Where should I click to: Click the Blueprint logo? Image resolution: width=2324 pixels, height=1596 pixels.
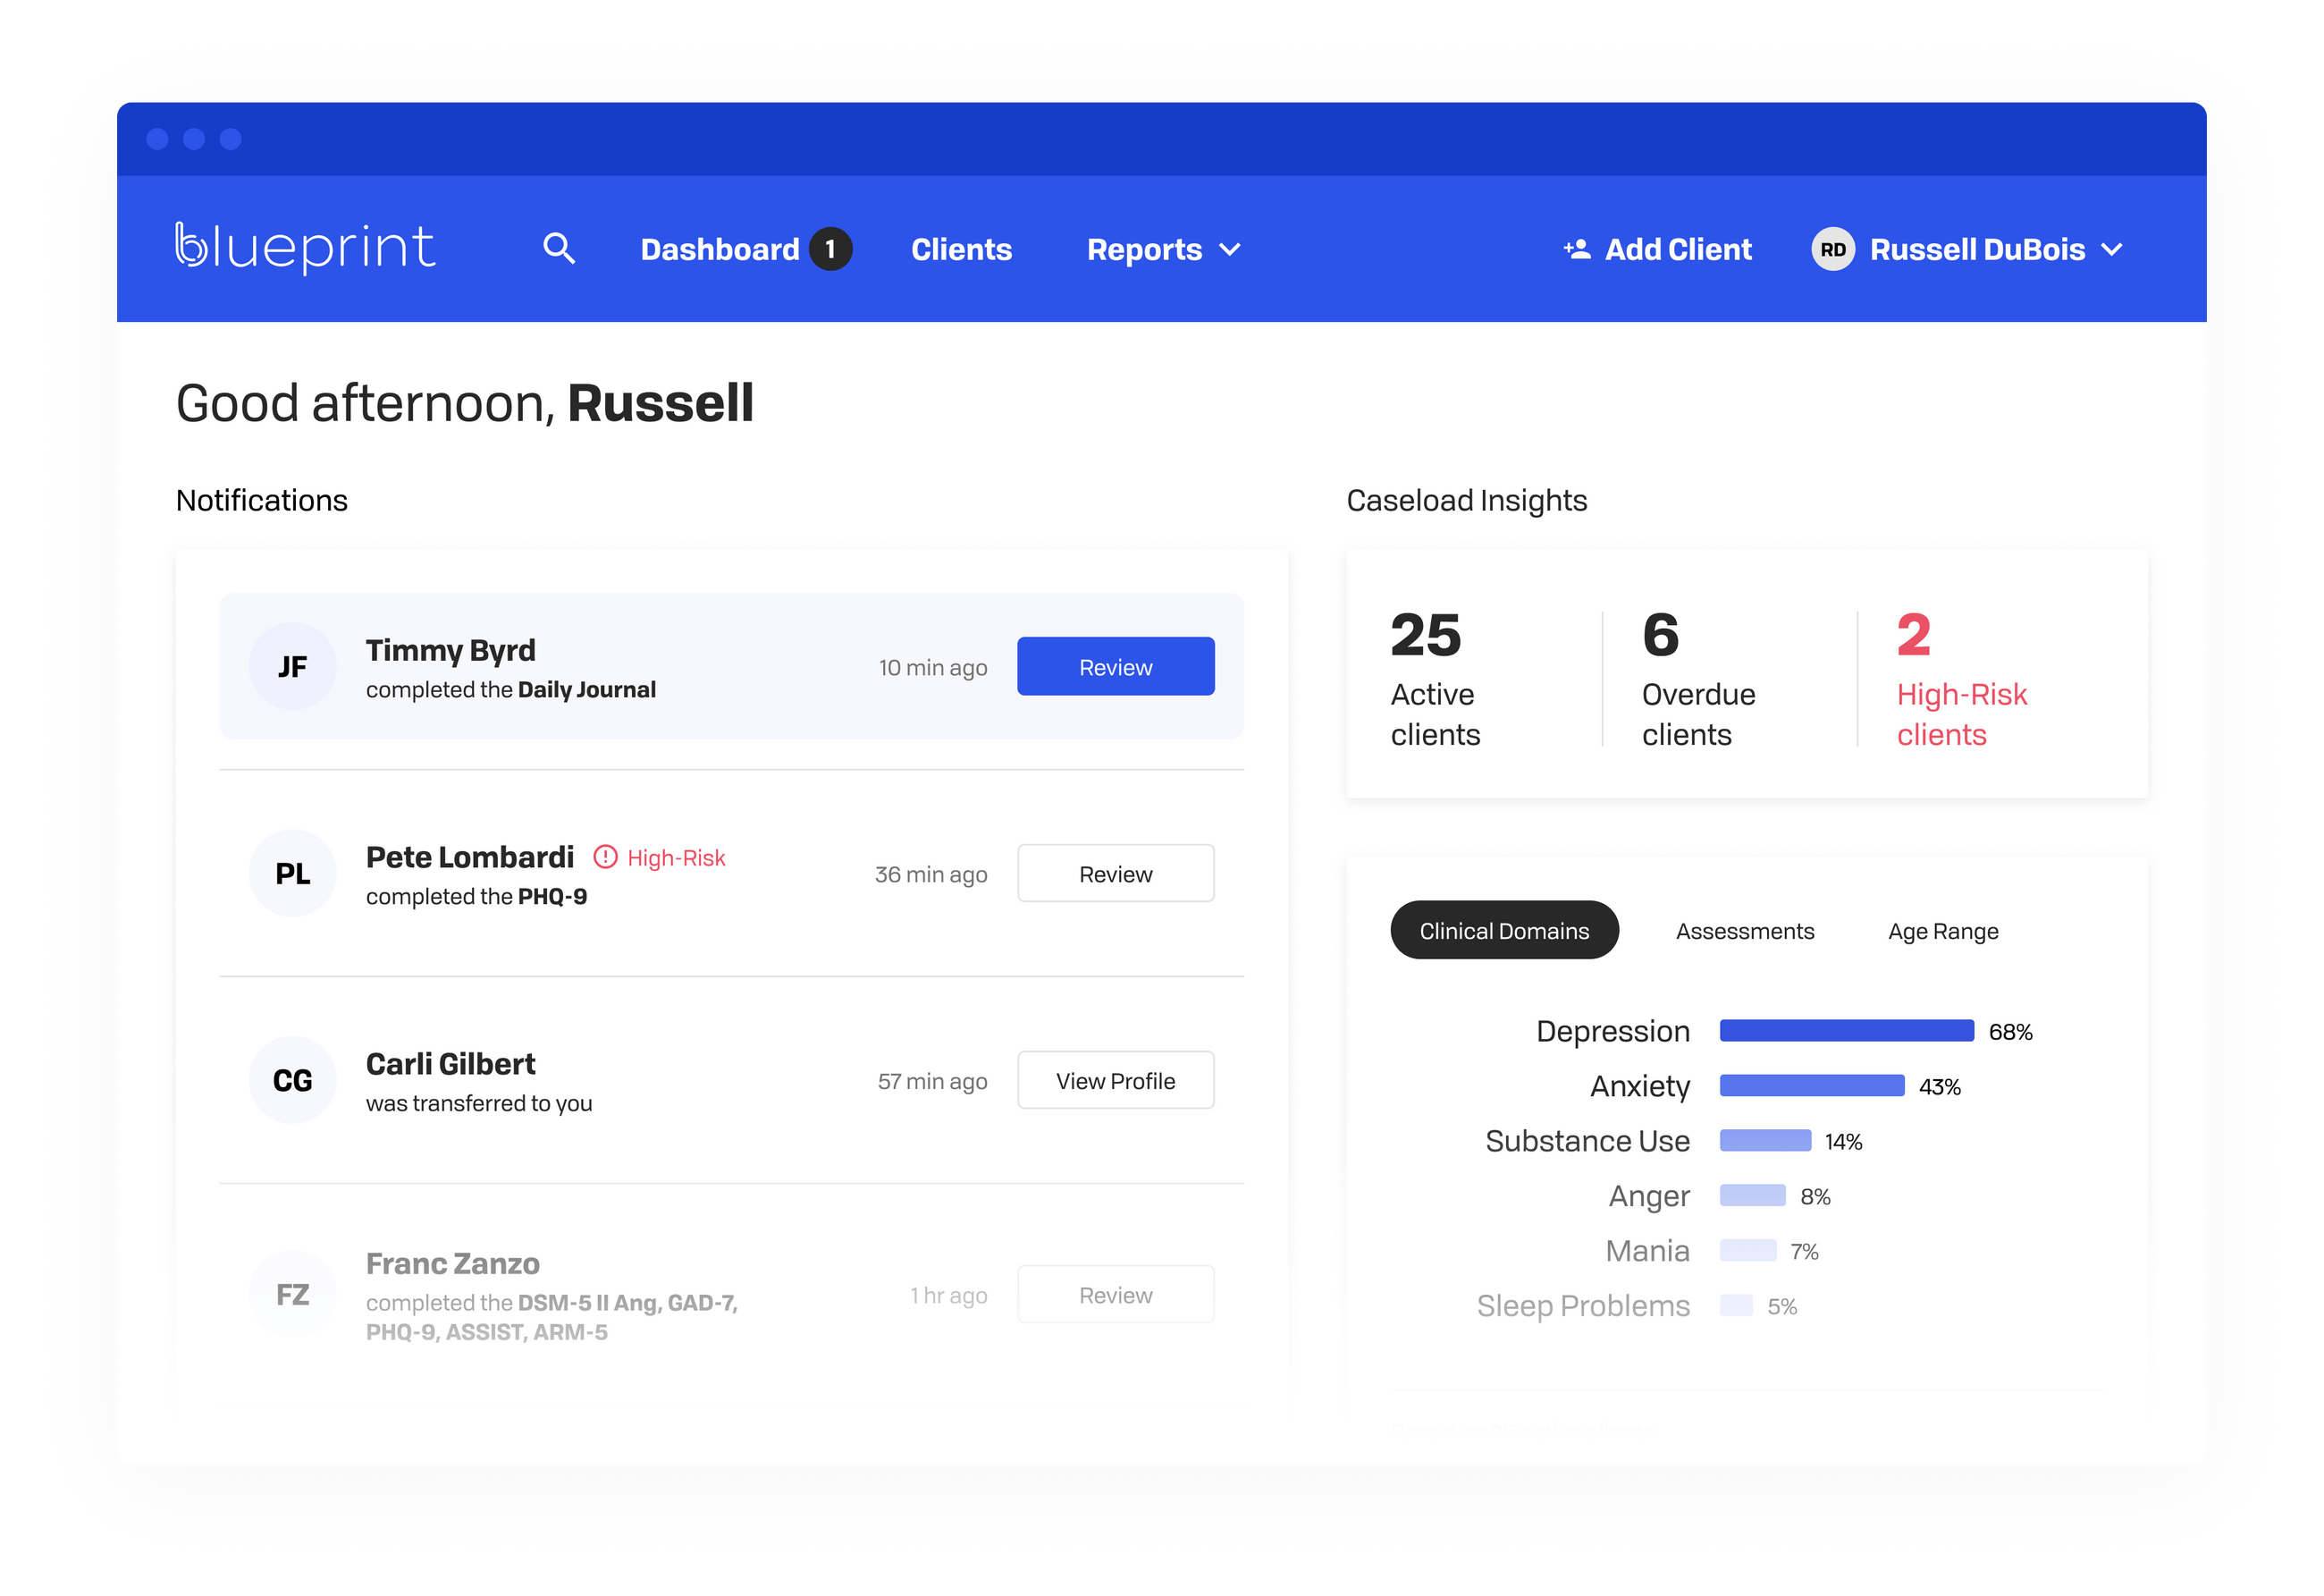point(306,247)
